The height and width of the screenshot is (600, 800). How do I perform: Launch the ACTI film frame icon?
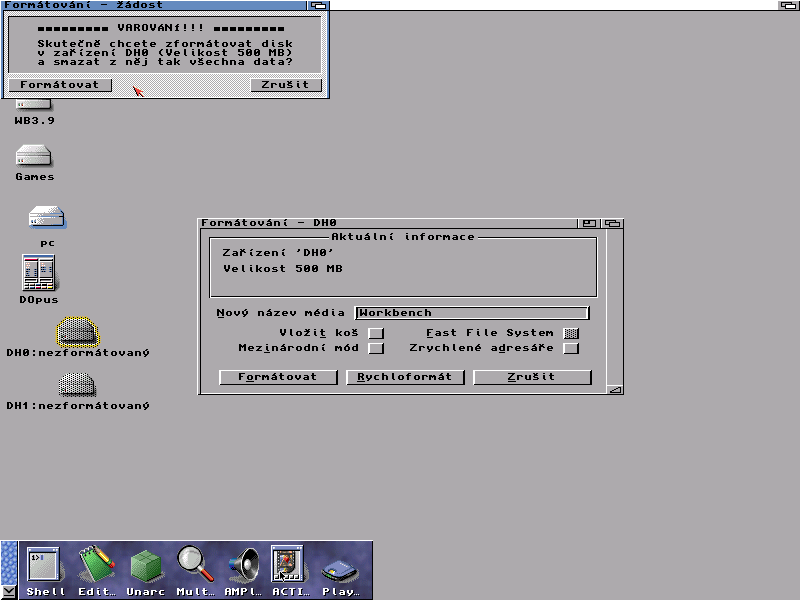(x=288, y=566)
